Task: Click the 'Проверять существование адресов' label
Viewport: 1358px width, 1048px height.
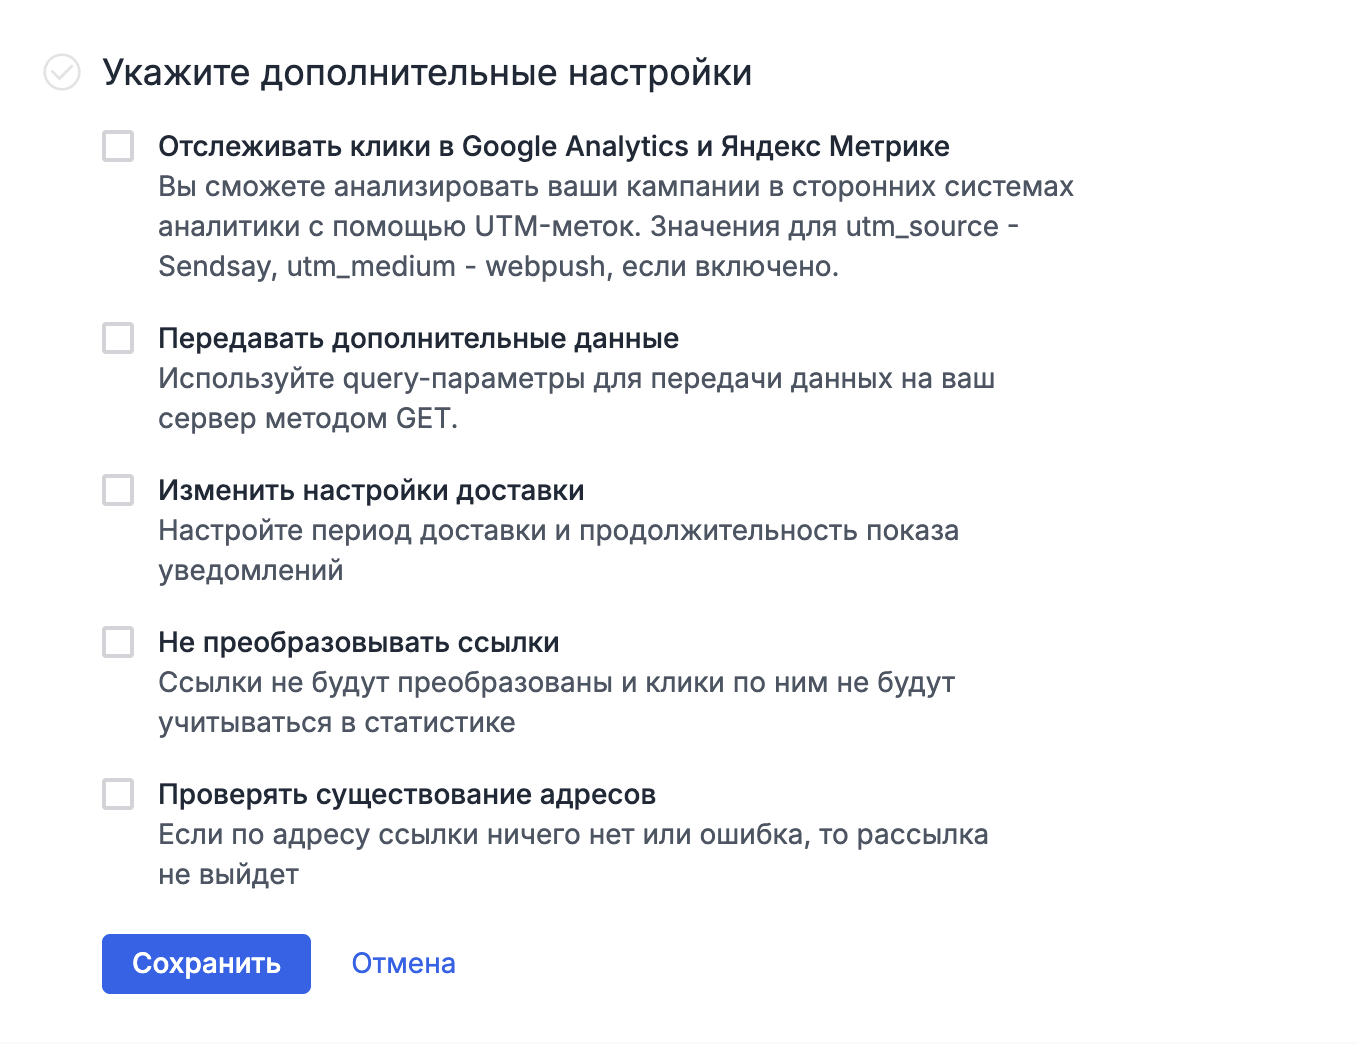Action: (406, 794)
